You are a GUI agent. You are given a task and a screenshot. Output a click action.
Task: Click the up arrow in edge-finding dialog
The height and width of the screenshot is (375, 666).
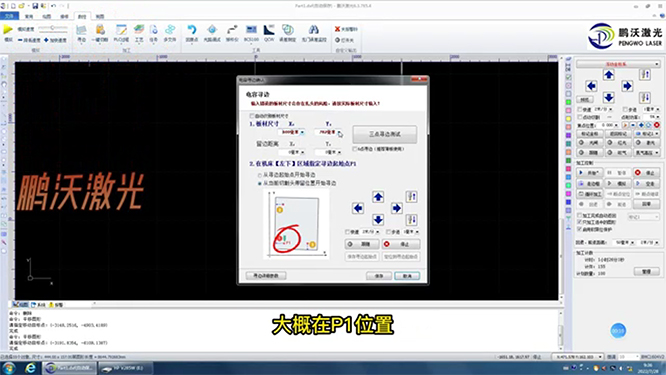click(378, 197)
